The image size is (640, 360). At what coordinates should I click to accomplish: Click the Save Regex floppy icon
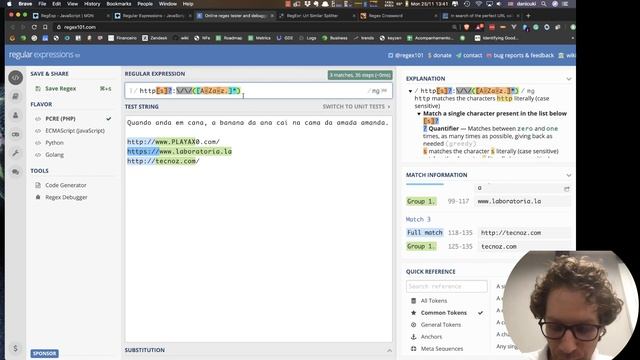(38, 89)
